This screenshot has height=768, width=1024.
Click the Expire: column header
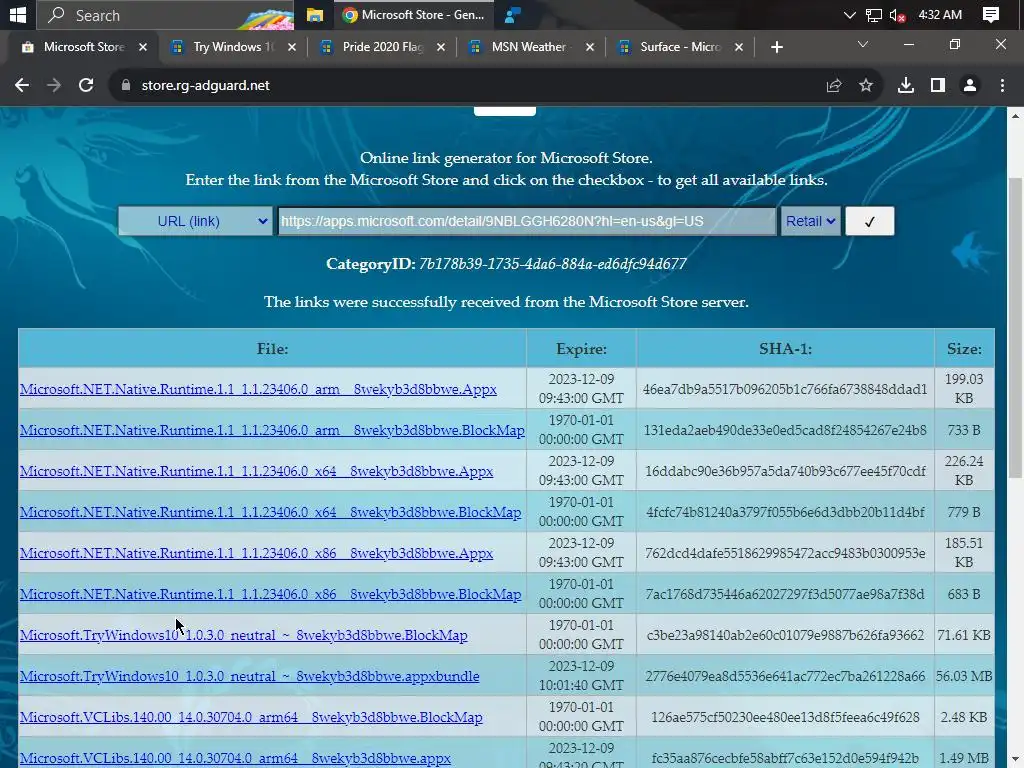tap(581, 349)
